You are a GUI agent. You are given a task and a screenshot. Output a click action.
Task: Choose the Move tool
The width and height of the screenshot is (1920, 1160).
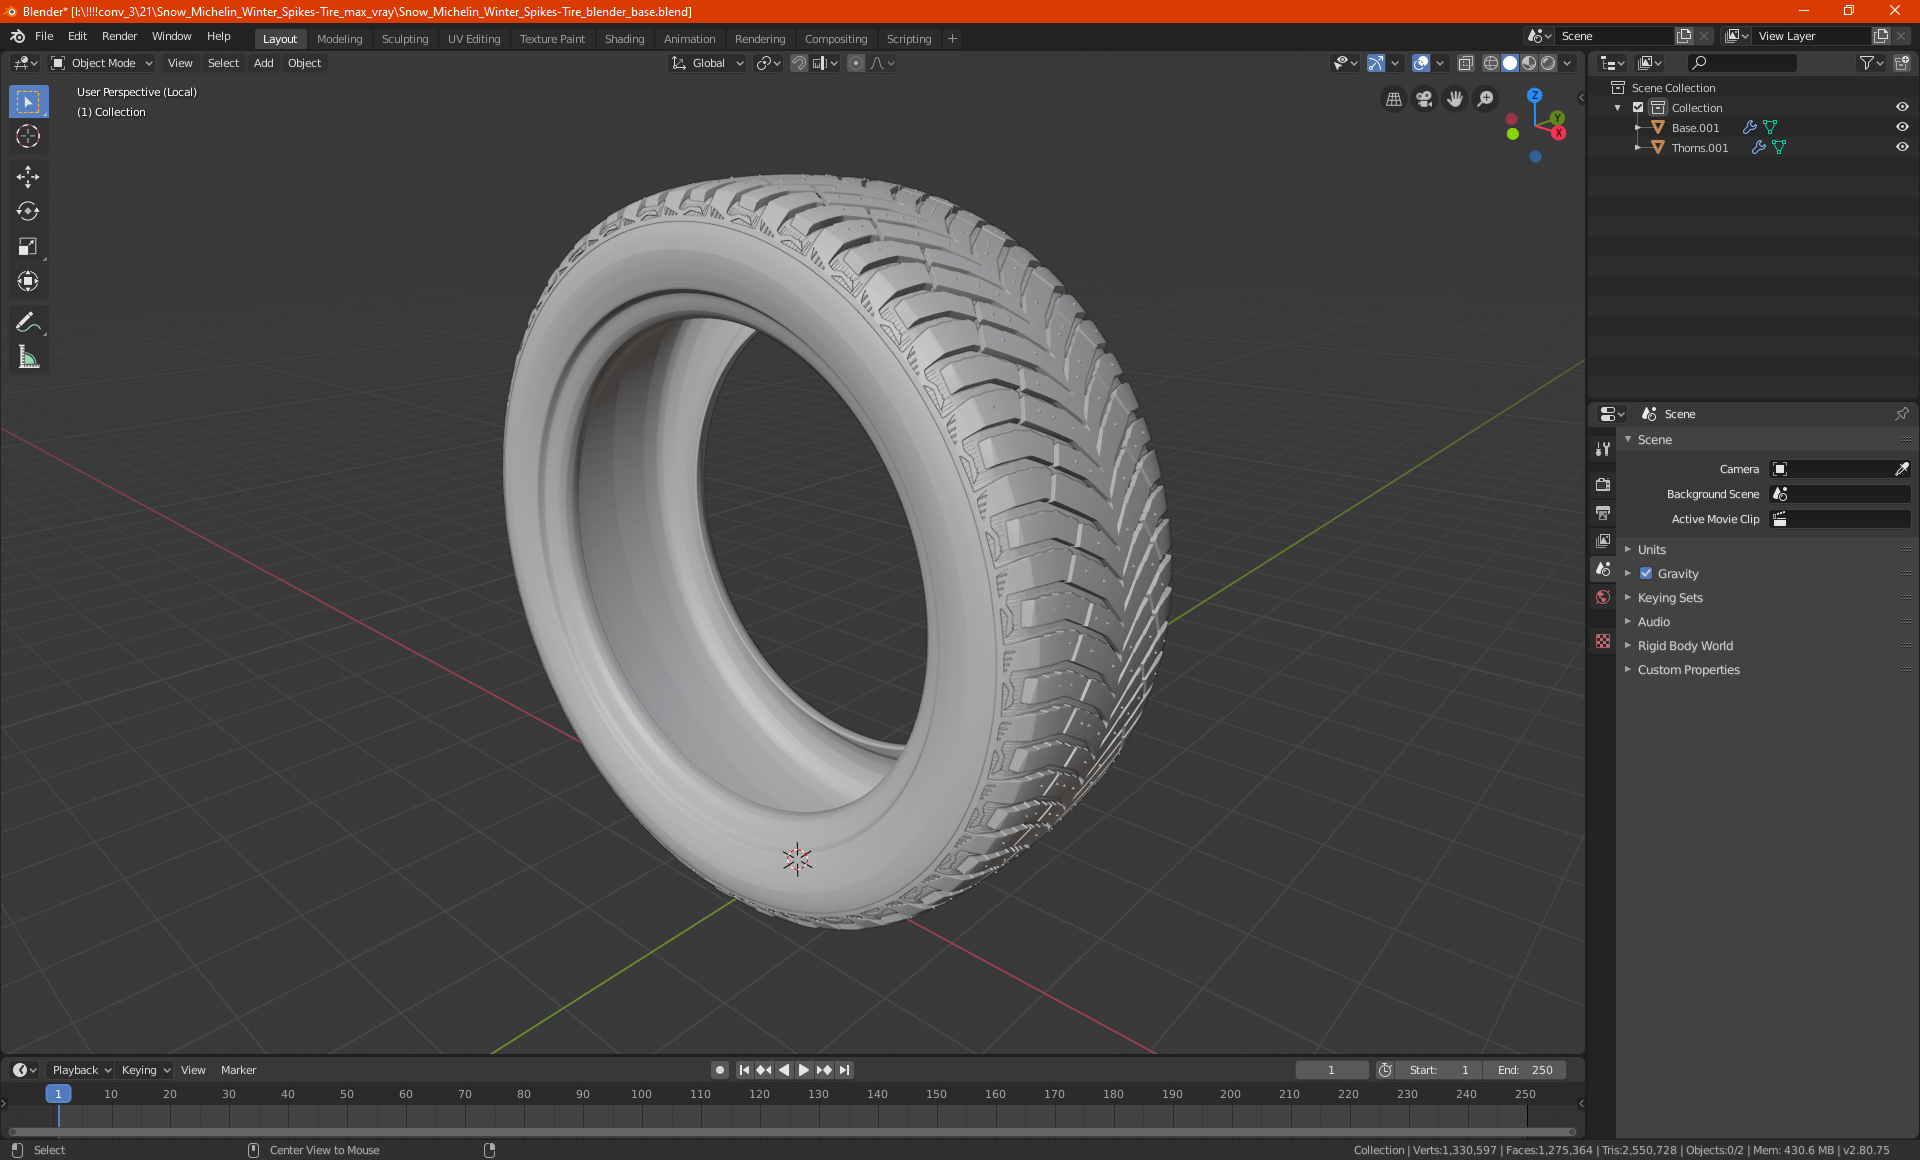(x=28, y=177)
